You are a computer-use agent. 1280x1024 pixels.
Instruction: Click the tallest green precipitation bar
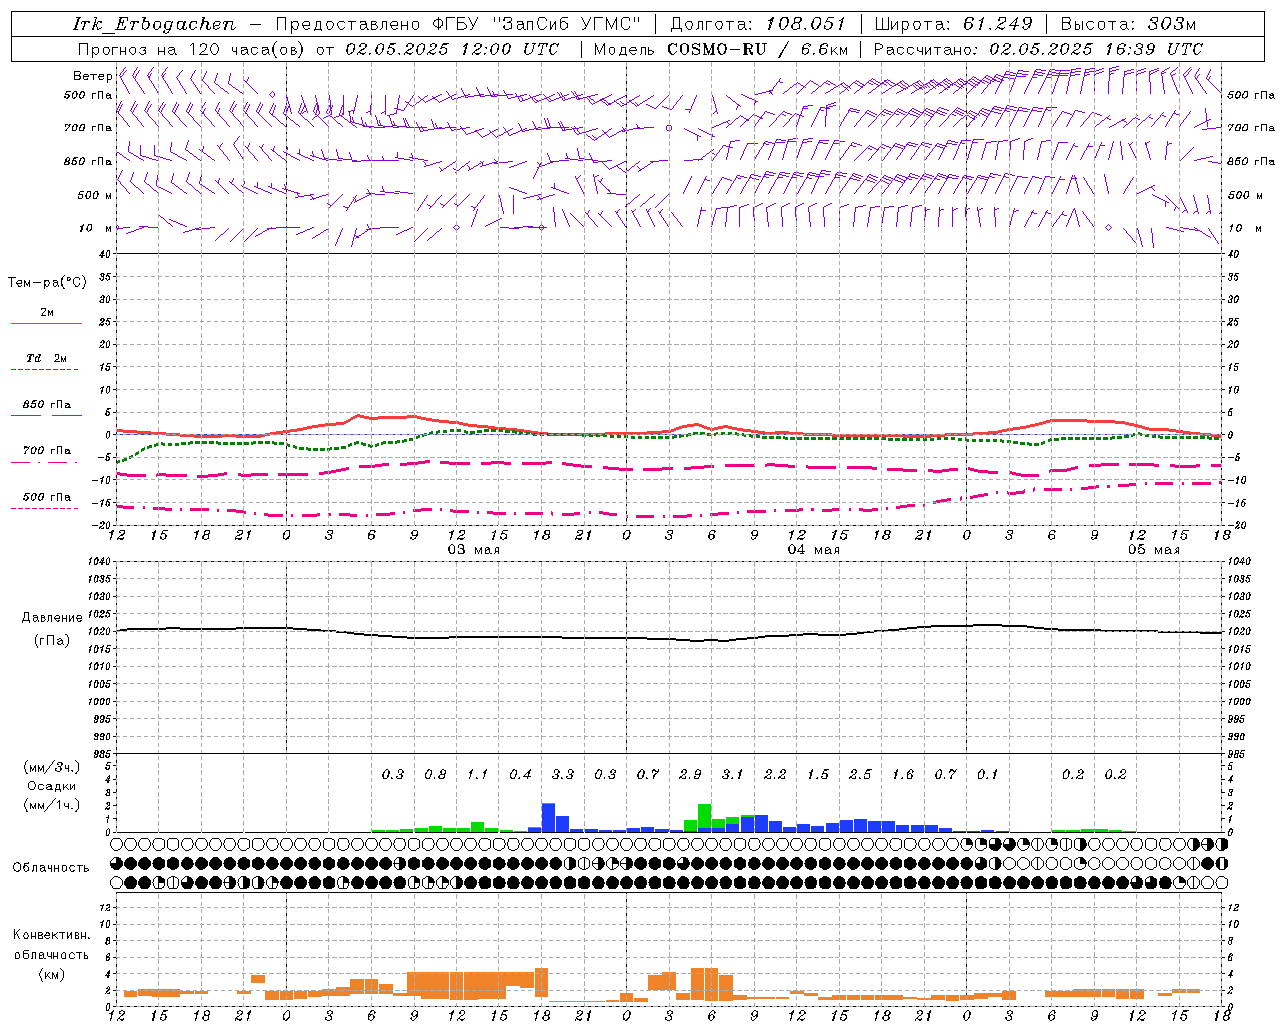pos(704,818)
